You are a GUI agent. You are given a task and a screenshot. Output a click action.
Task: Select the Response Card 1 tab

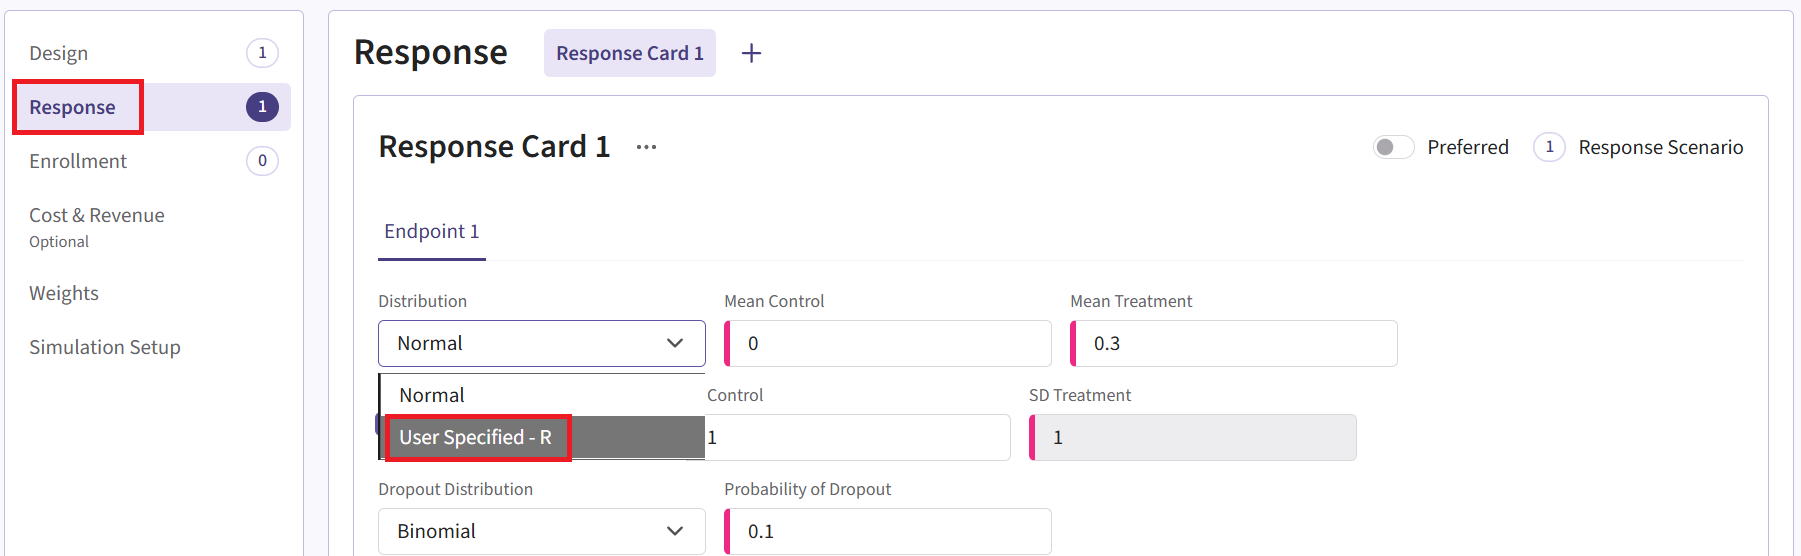[x=629, y=53]
